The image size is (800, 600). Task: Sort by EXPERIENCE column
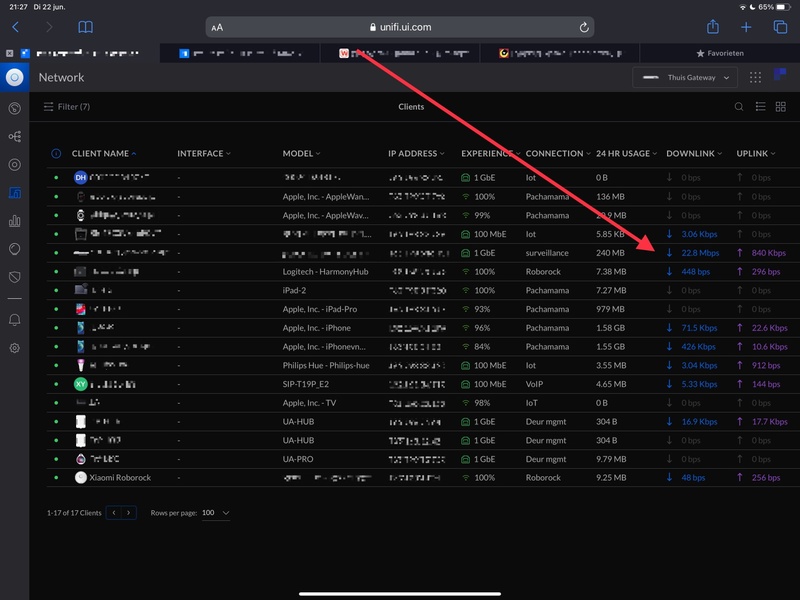click(490, 154)
